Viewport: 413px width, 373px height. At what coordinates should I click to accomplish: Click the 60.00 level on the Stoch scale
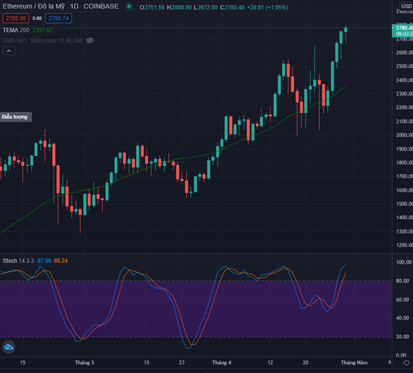[x=402, y=300]
